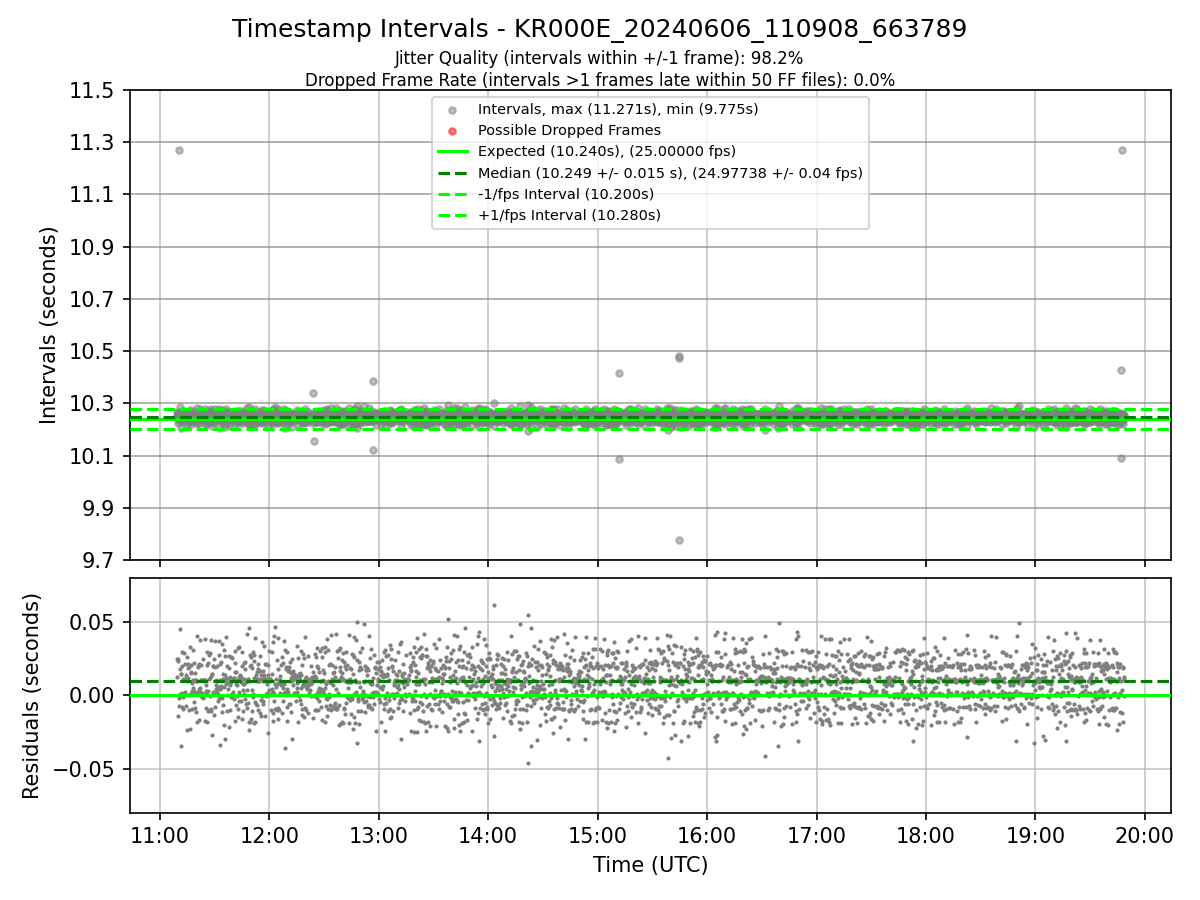Click the '15:00' time tick label
The image size is (1200, 900).
point(597,834)
